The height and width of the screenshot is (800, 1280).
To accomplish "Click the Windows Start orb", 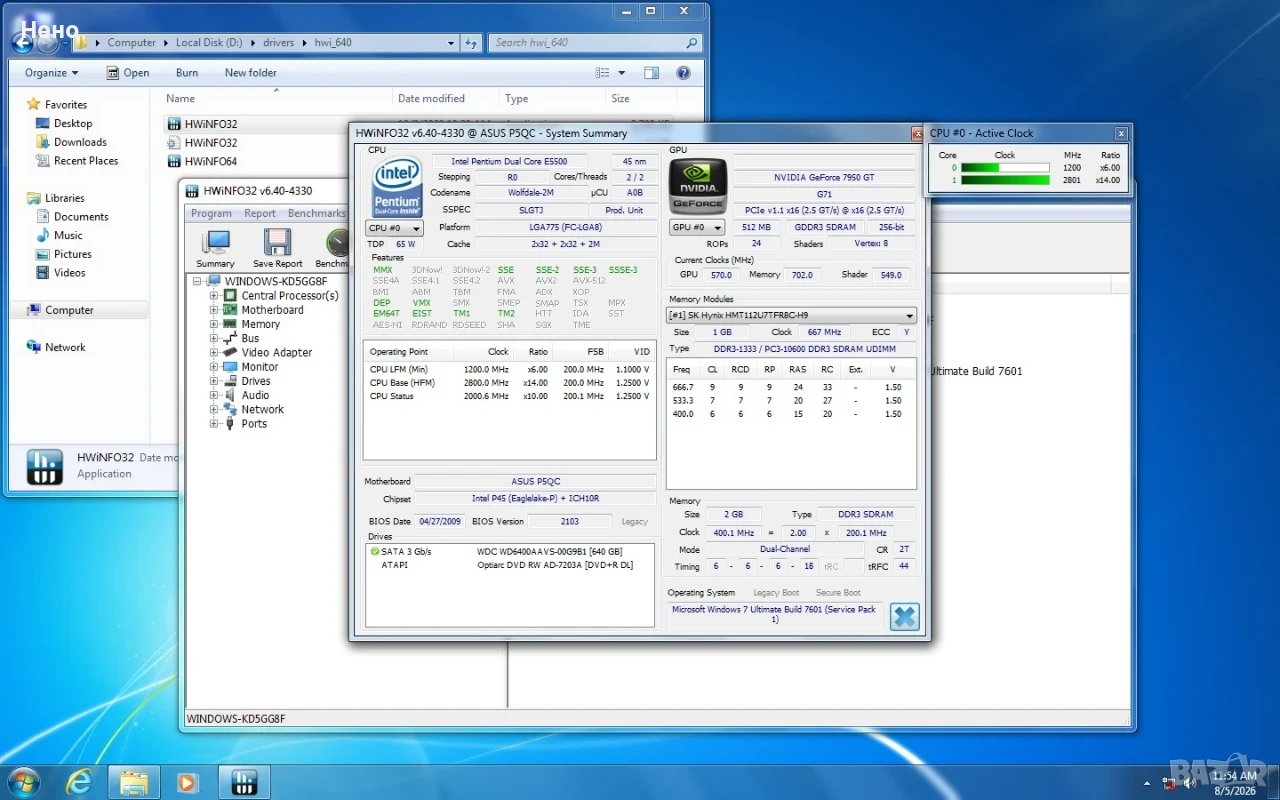I will 24,782.
